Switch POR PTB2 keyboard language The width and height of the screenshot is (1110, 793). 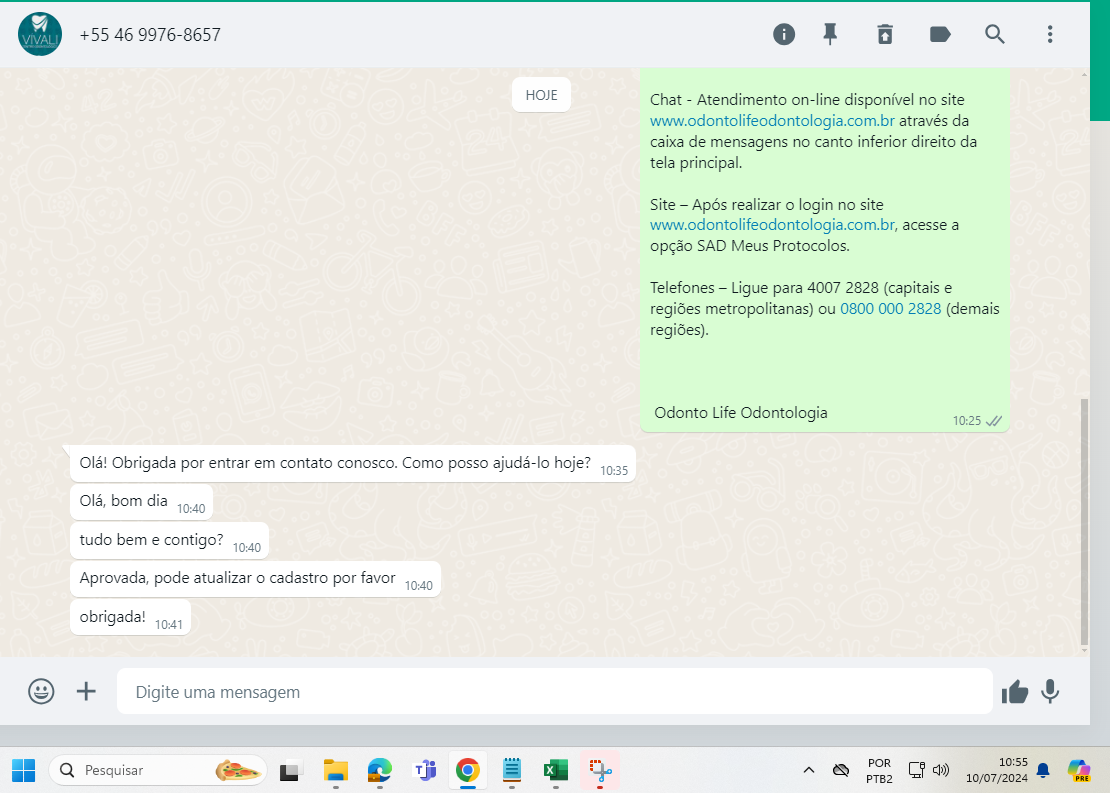pos(879,770)
